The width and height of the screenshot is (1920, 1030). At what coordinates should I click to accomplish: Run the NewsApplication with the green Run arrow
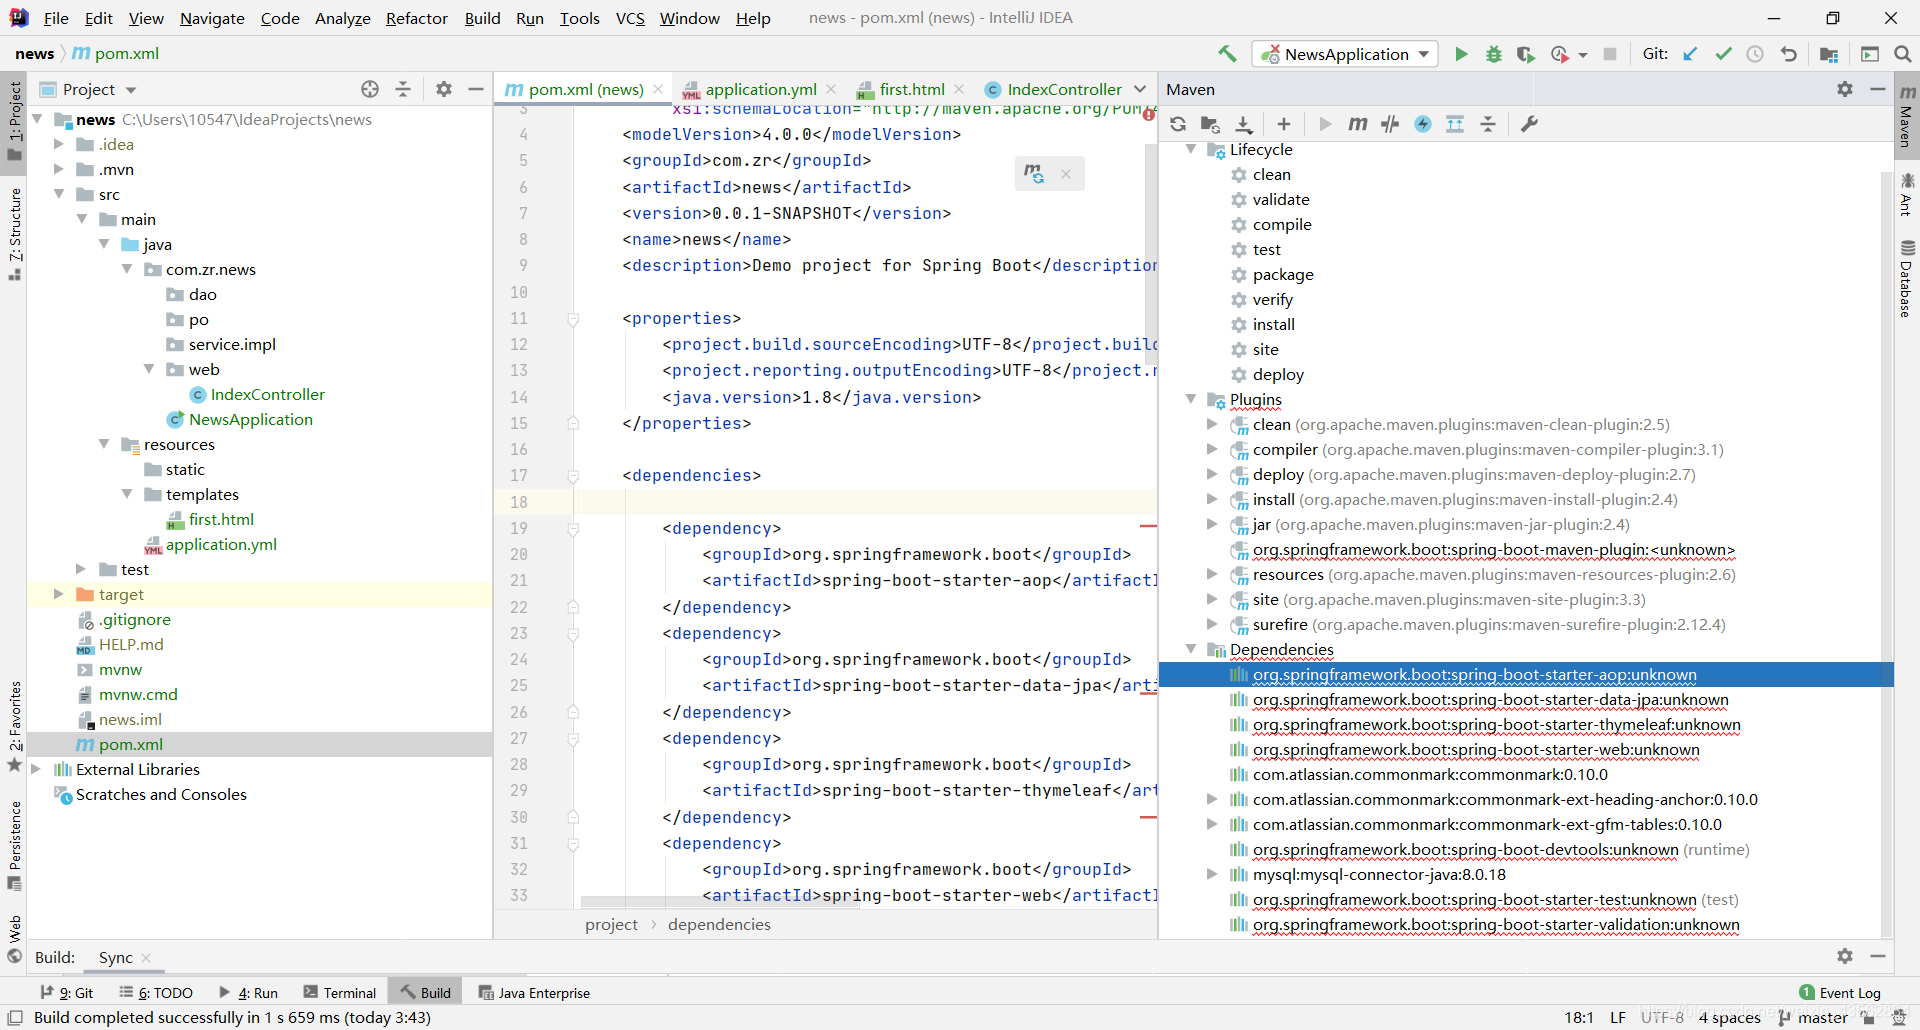point(1461,54)
